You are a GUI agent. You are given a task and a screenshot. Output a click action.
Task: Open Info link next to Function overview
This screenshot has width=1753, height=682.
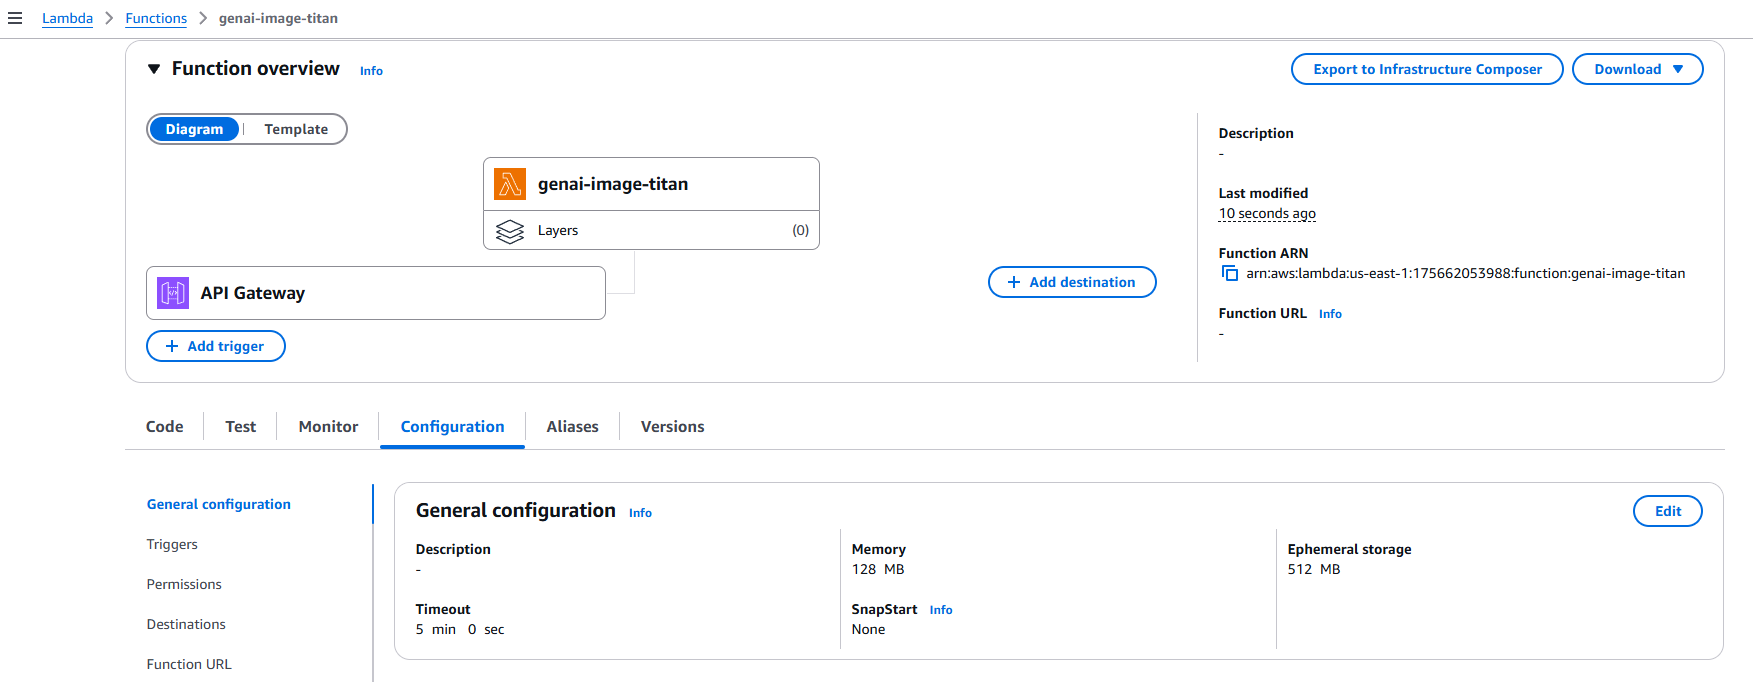tap(371, 71)
